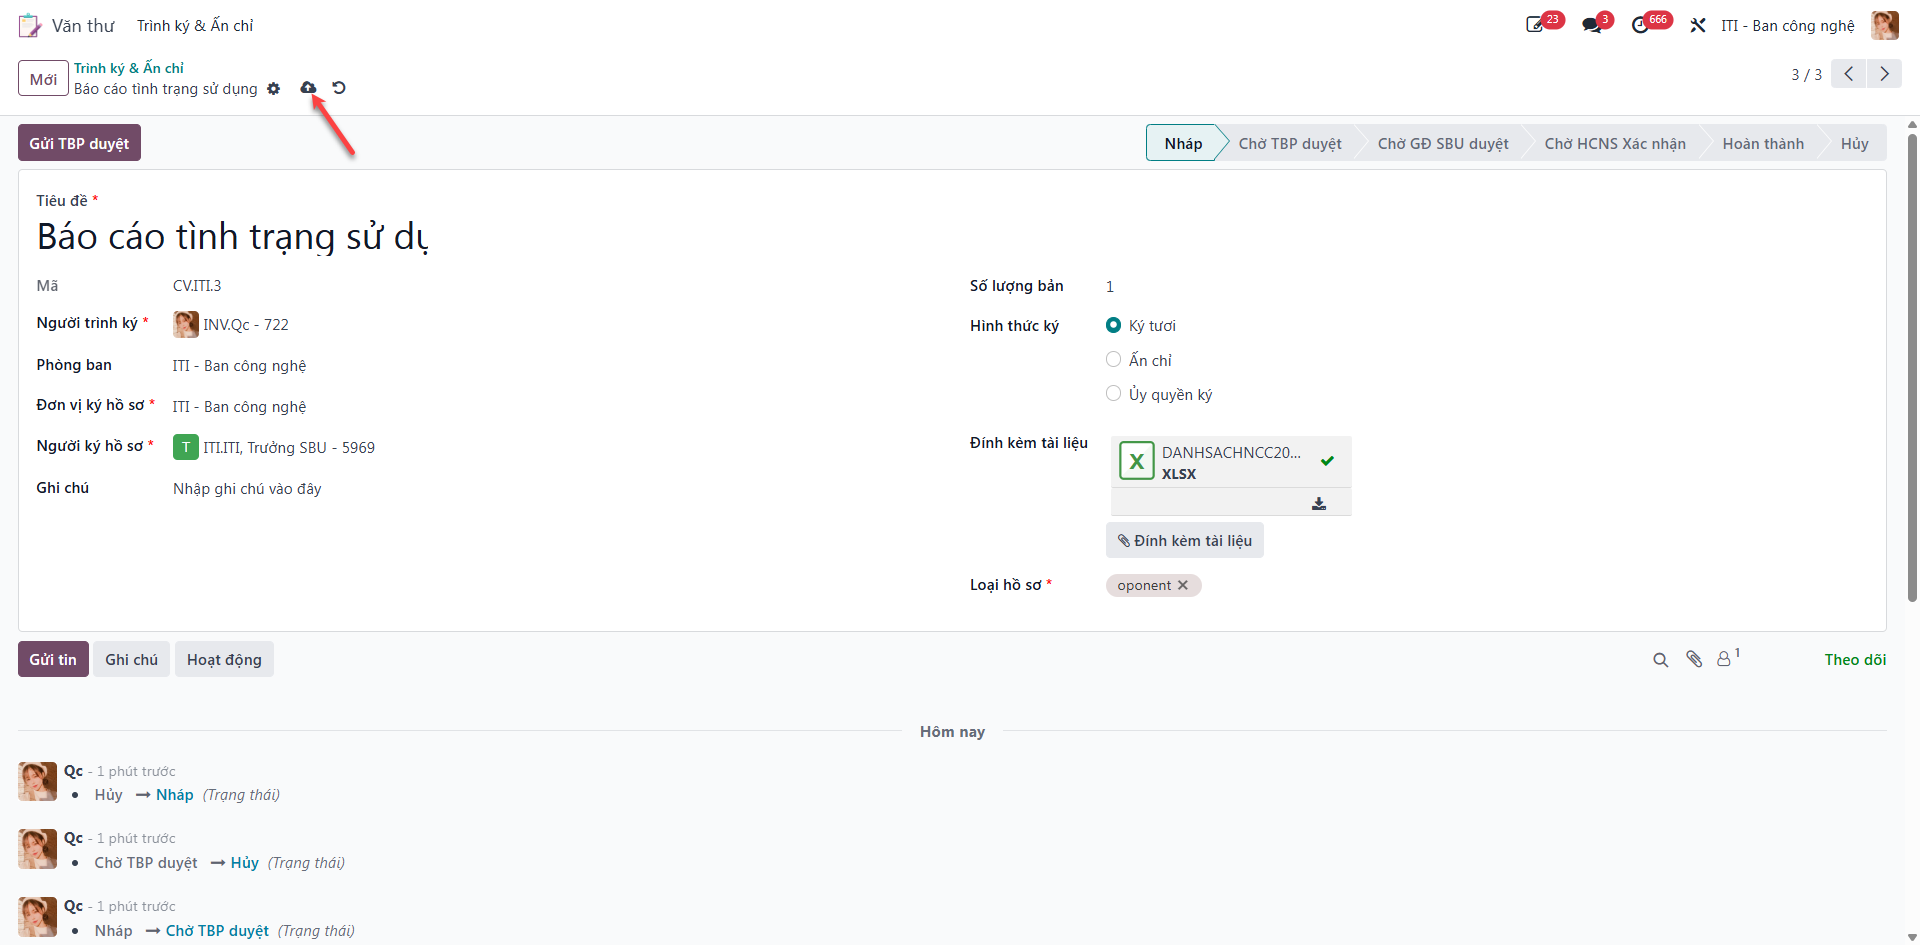Select Ấn chỉ signing option
Screen dimensions: 1920x945
click(x=1113, y=359)
